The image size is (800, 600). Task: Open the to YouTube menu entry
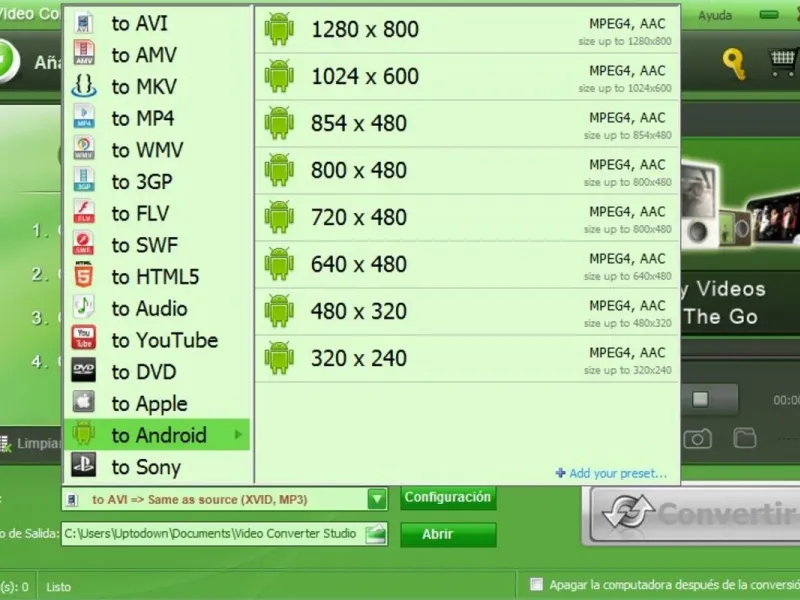tap(158, 340)
